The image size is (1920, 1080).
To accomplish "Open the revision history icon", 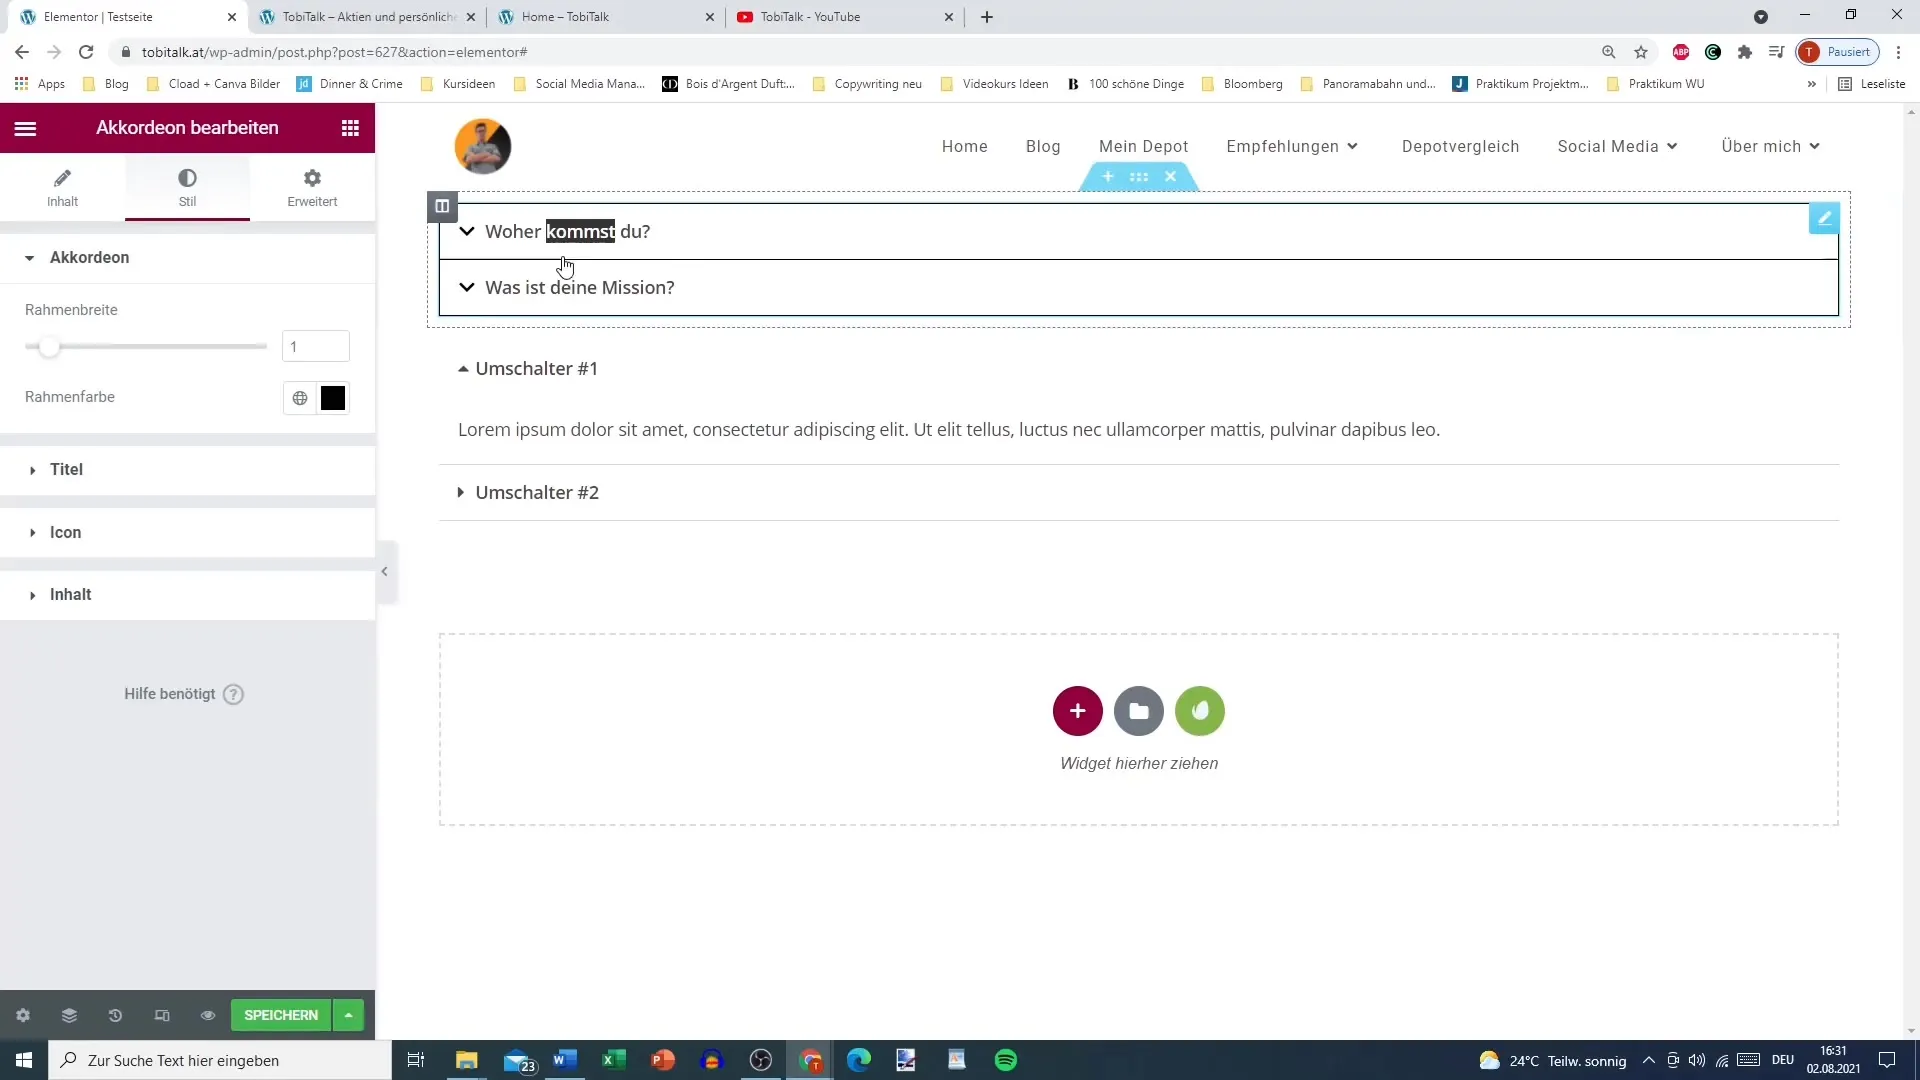I will tap(115, 1016).
